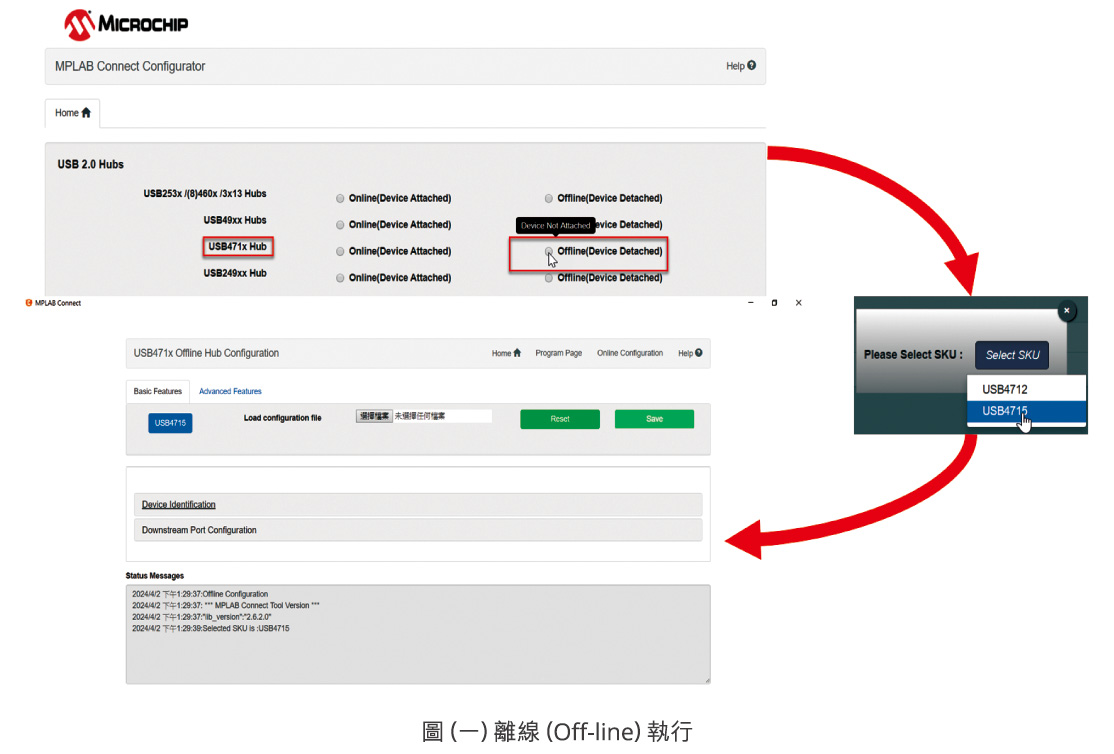Open the Program Page menu item
The width and height of the screenshot is (1114, 754).
pyautogui.click(x=560, y=353)
